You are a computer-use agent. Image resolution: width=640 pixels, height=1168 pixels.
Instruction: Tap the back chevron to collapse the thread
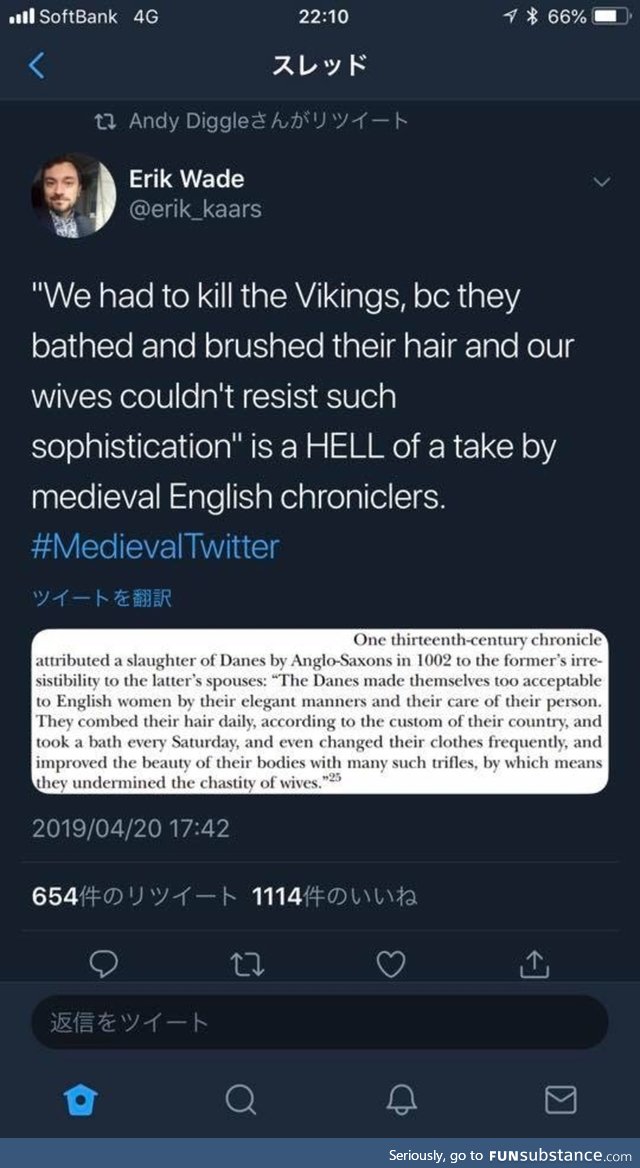[x=37, y=63]
